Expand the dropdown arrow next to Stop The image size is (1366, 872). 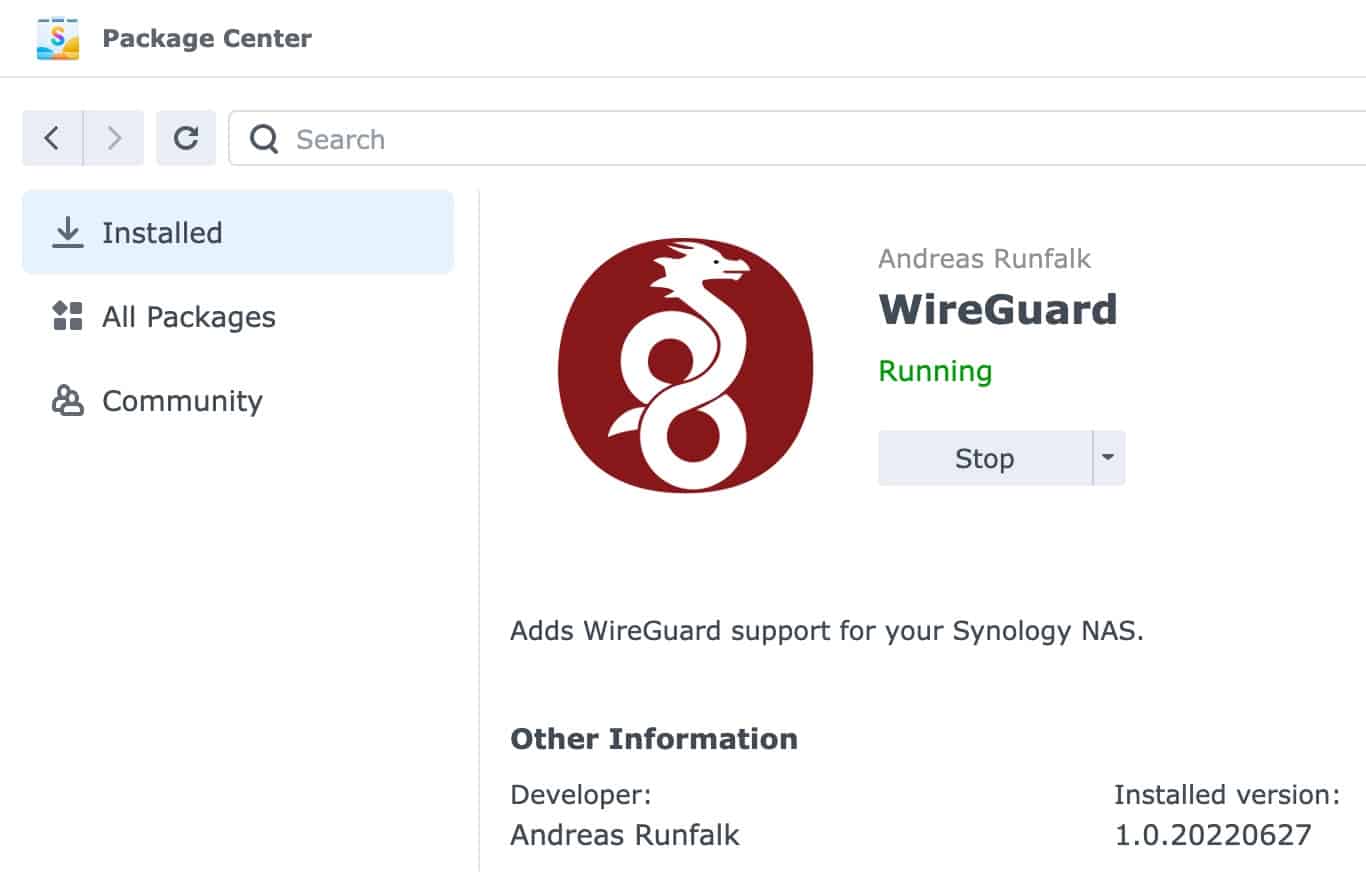click(x=1109, y=458)
